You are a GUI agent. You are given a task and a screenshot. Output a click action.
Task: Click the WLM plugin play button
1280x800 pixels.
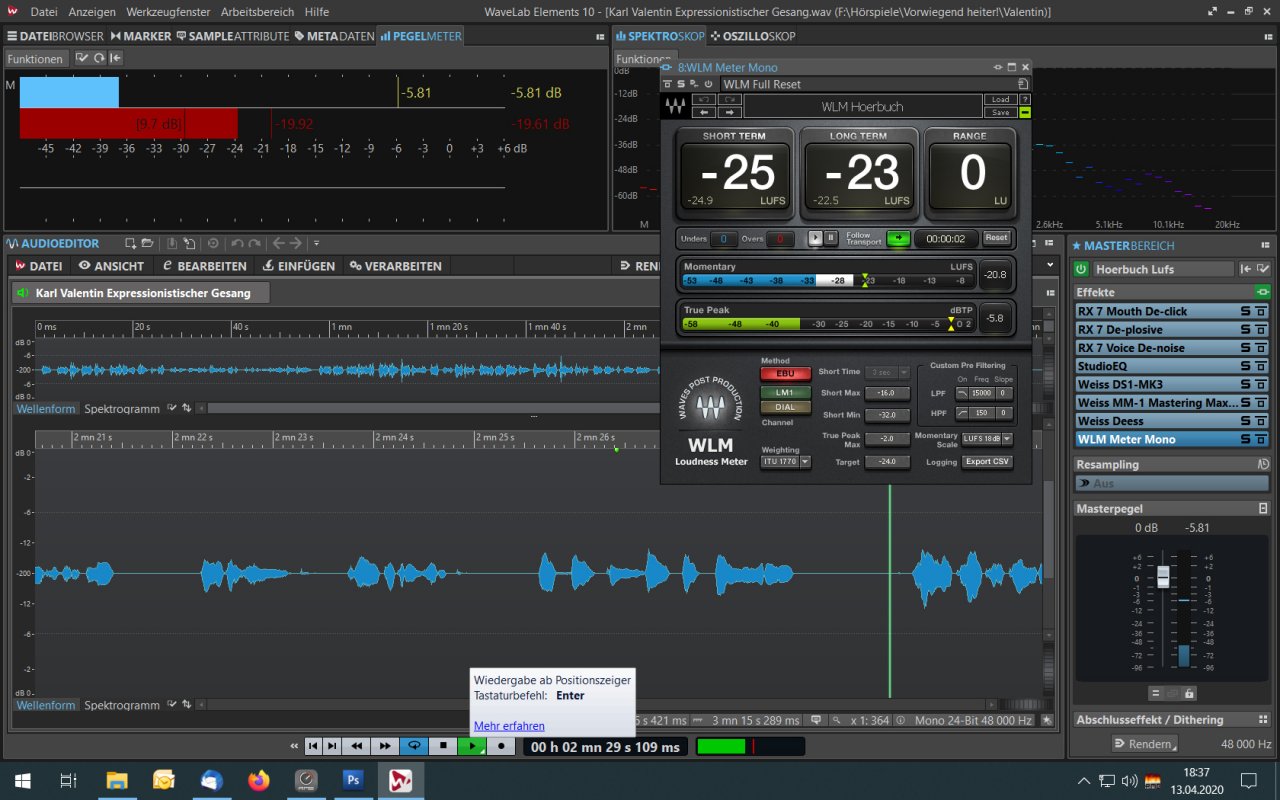tap(816, 238)
